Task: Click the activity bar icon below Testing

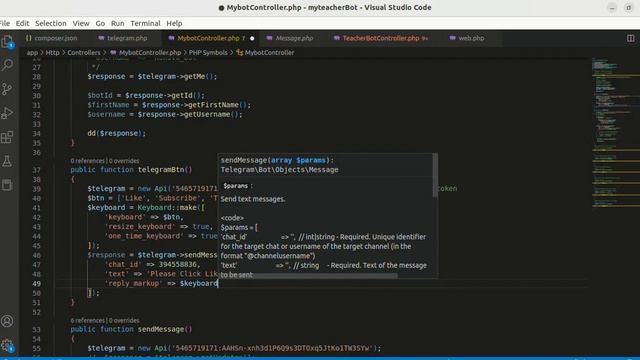Action: click(x=7, y=185)
